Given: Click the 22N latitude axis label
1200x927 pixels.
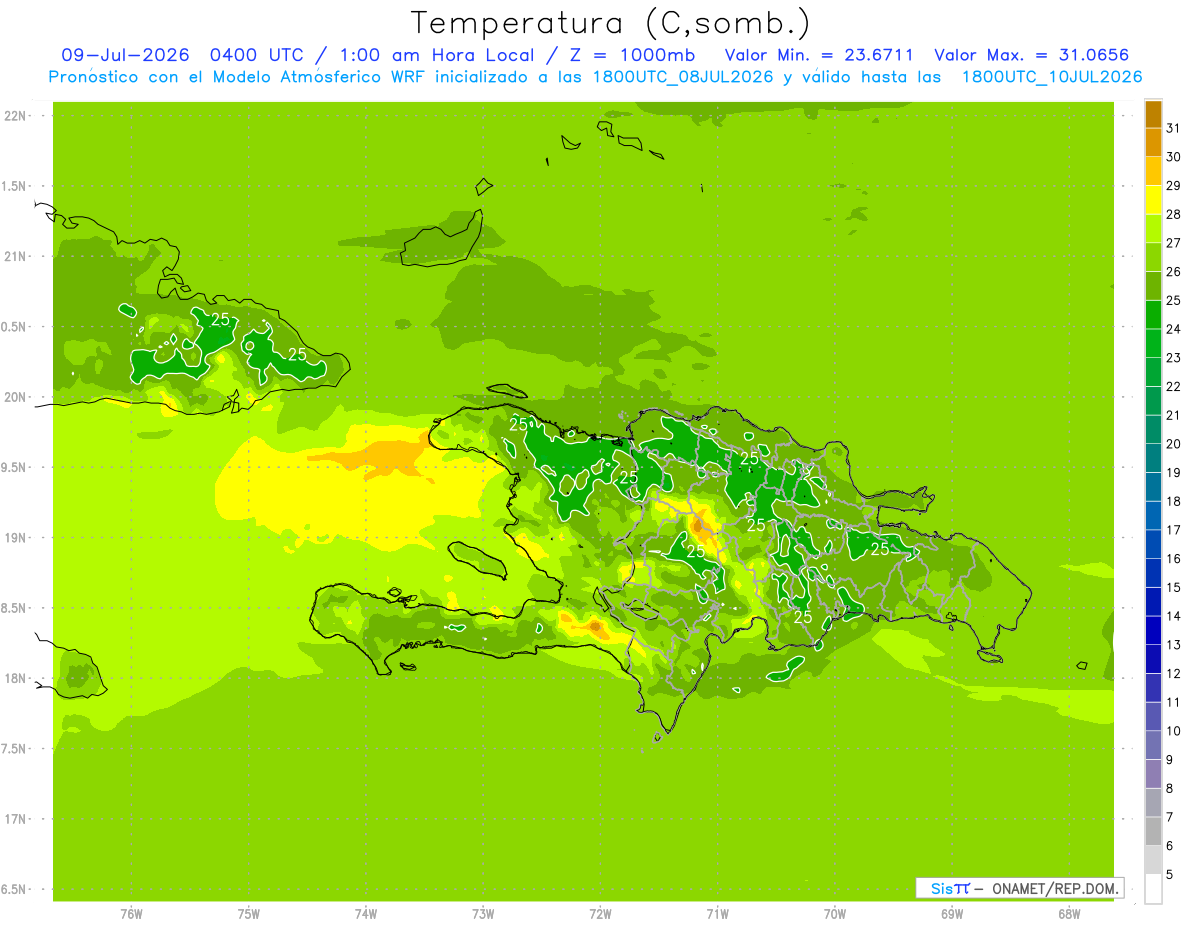Looking at the screenshot, I should [16, 116].
